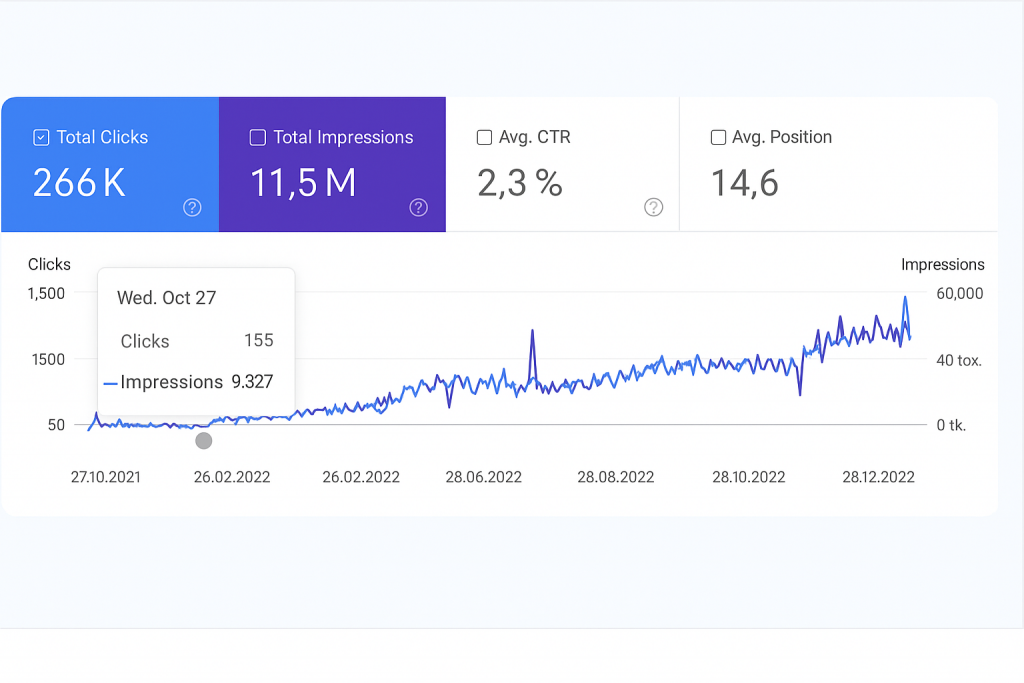Select the 266 K clicks value

tap(79, 183)
